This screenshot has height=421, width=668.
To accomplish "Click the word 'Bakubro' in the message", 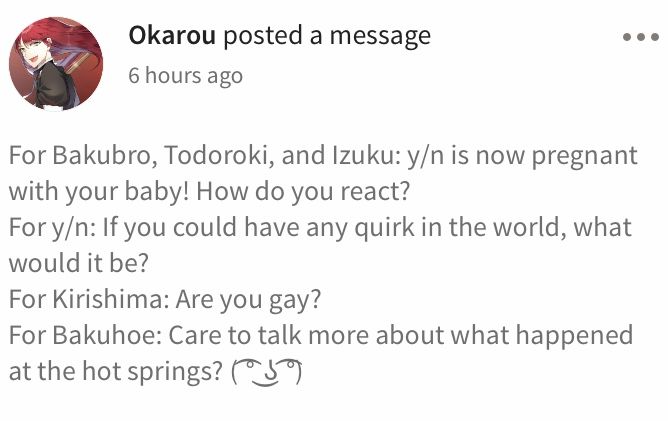I will coord(102,155).
